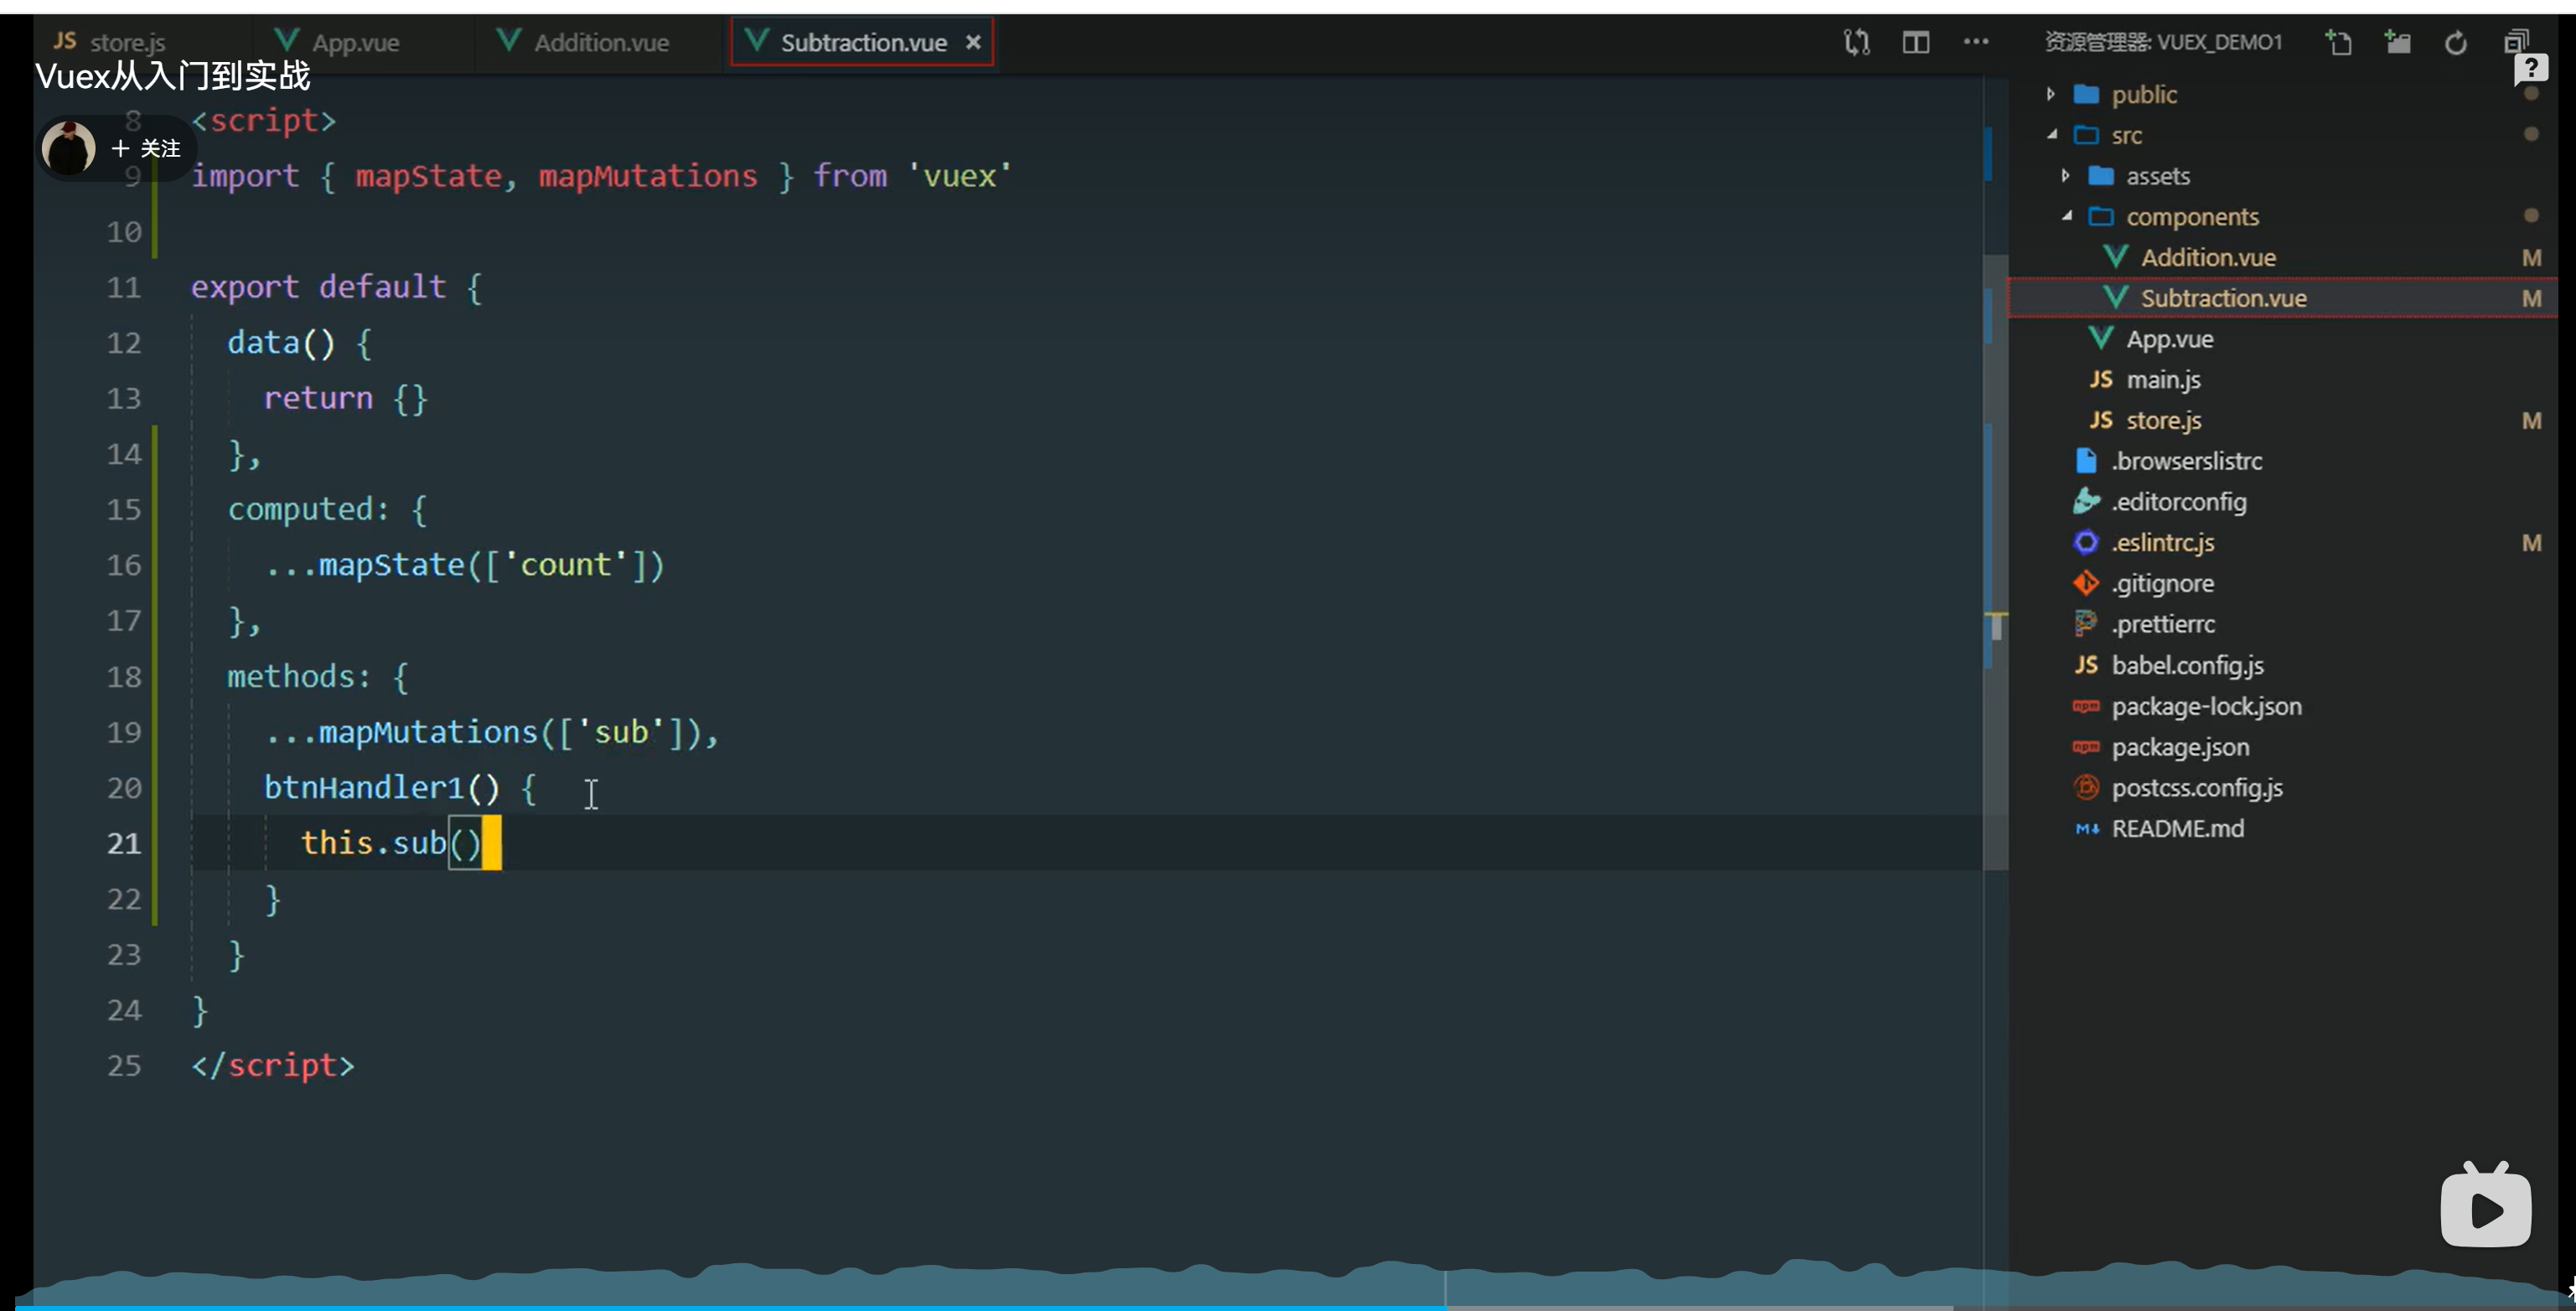
Task: Click the main.js file in sidebar
Action: (x=2166, y=378)
